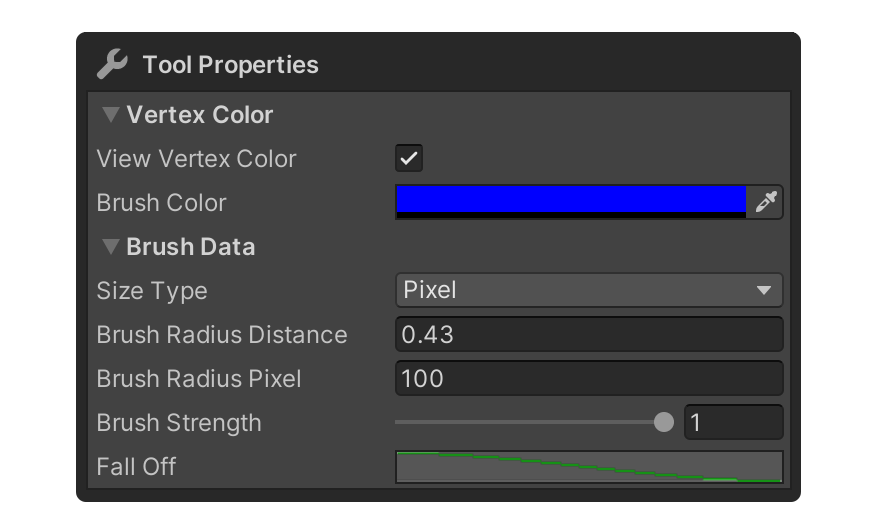This screenshot has width=878, height=528.
Task: Activate the eyedropper color picker icon
Action: [765, 202]
